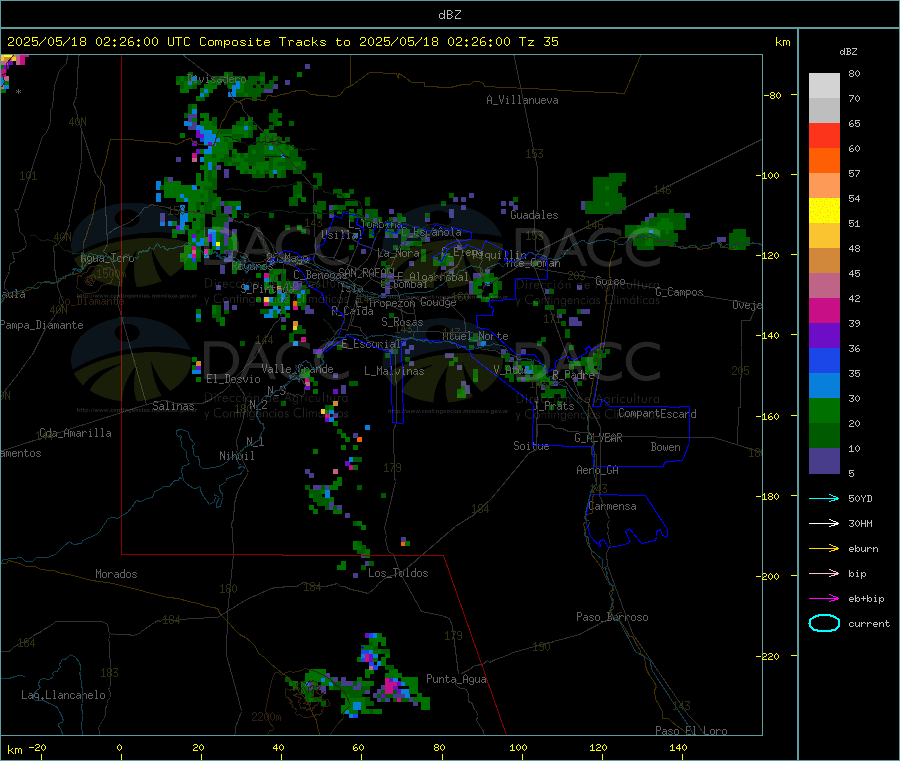Click the Lag.Llancanelo map label

pos(64,695)
